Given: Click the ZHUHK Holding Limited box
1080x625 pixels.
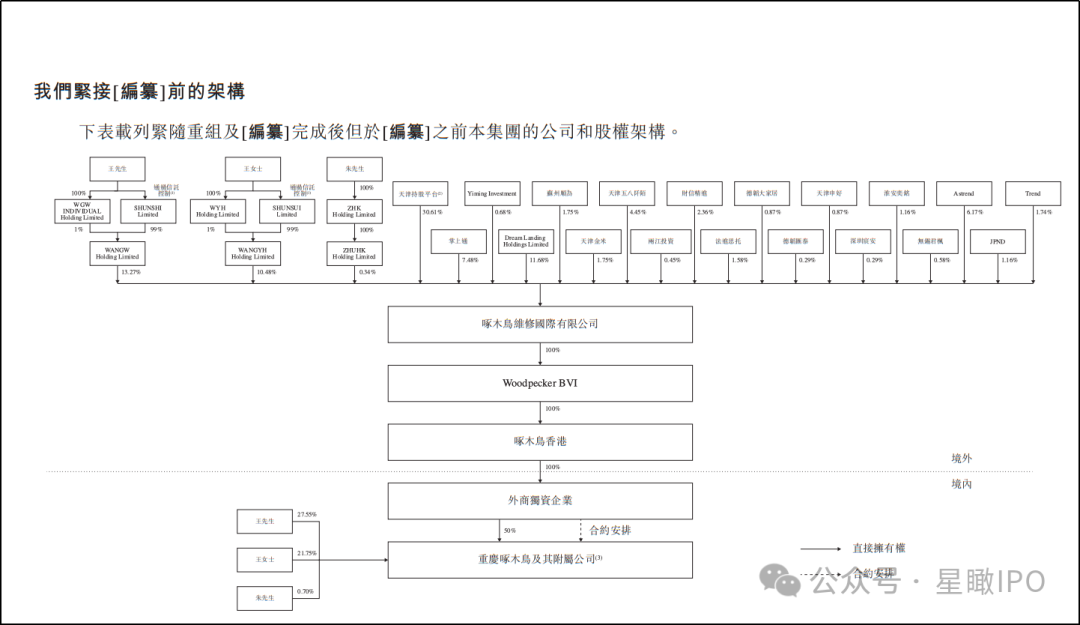Looking at the screenshot, I should [354, 253].
